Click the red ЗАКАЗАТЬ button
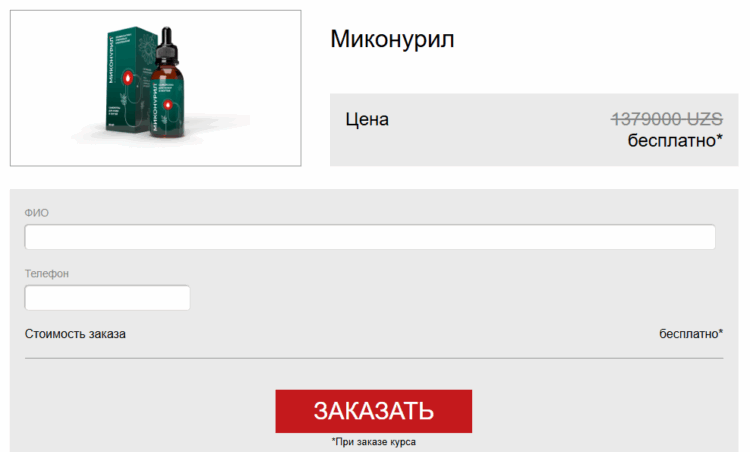The width and height of the screenshot is (750, 452). (374, 411)
